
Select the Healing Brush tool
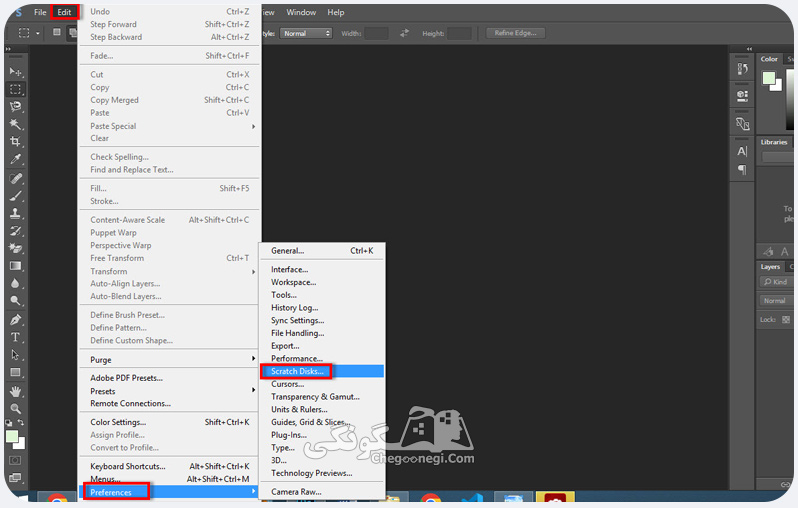click(15, 178)
